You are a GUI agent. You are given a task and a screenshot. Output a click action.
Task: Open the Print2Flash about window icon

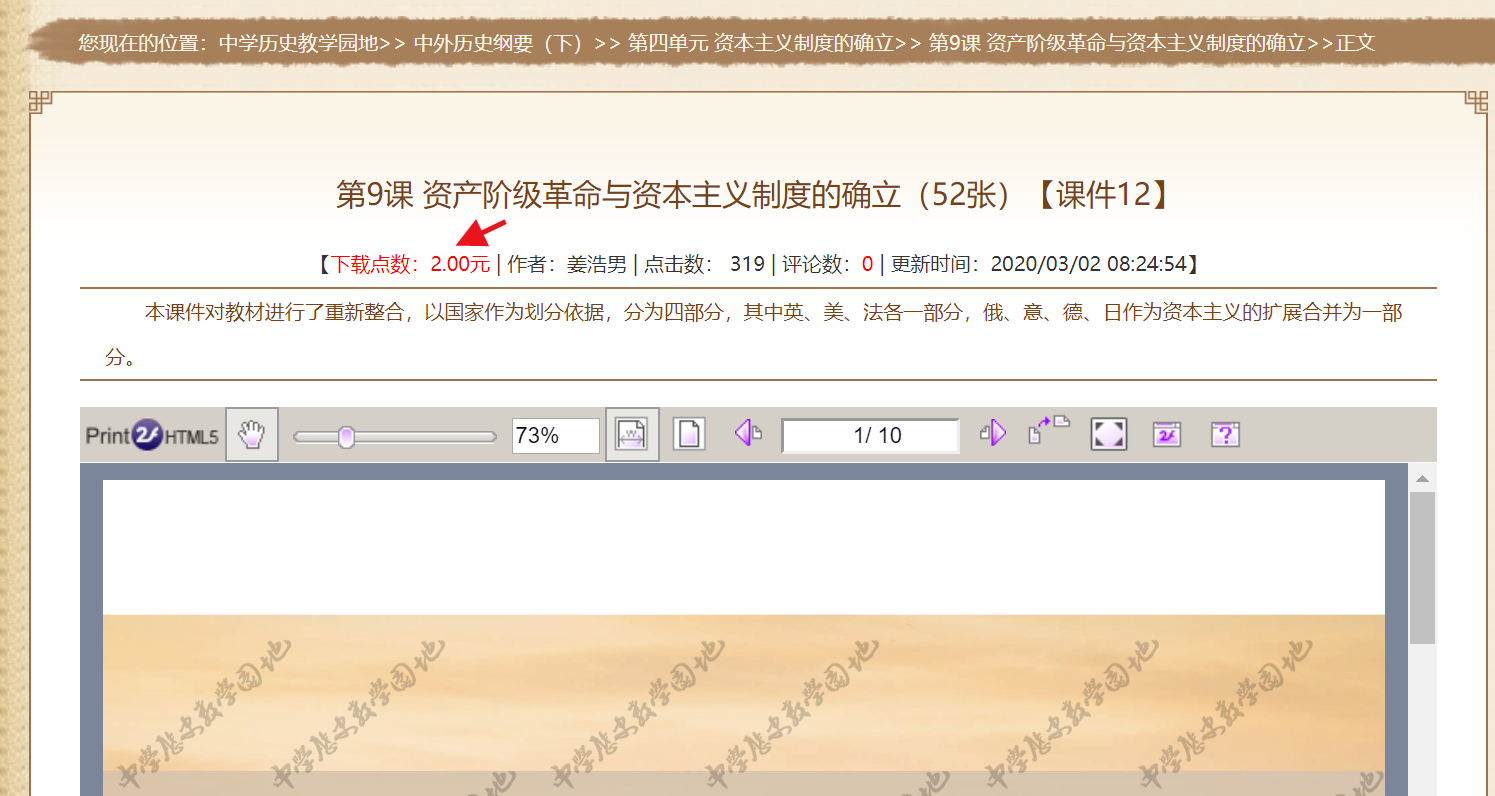coord(1167,435)
